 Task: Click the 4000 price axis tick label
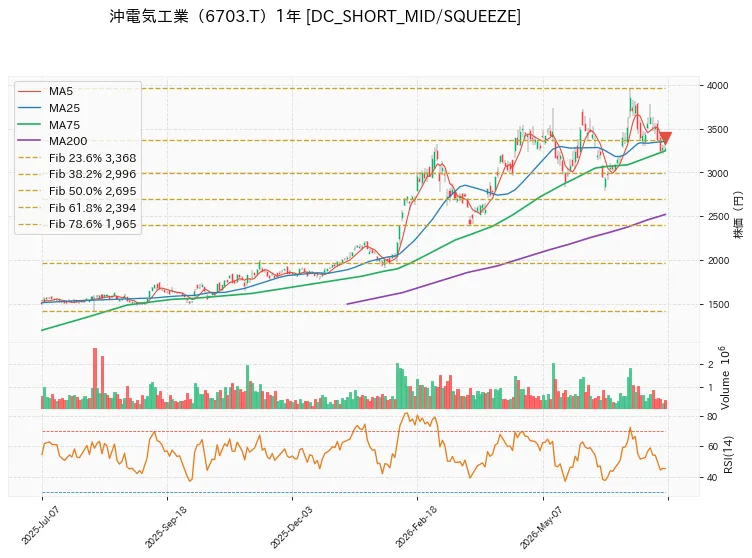[x=717, y=86]
